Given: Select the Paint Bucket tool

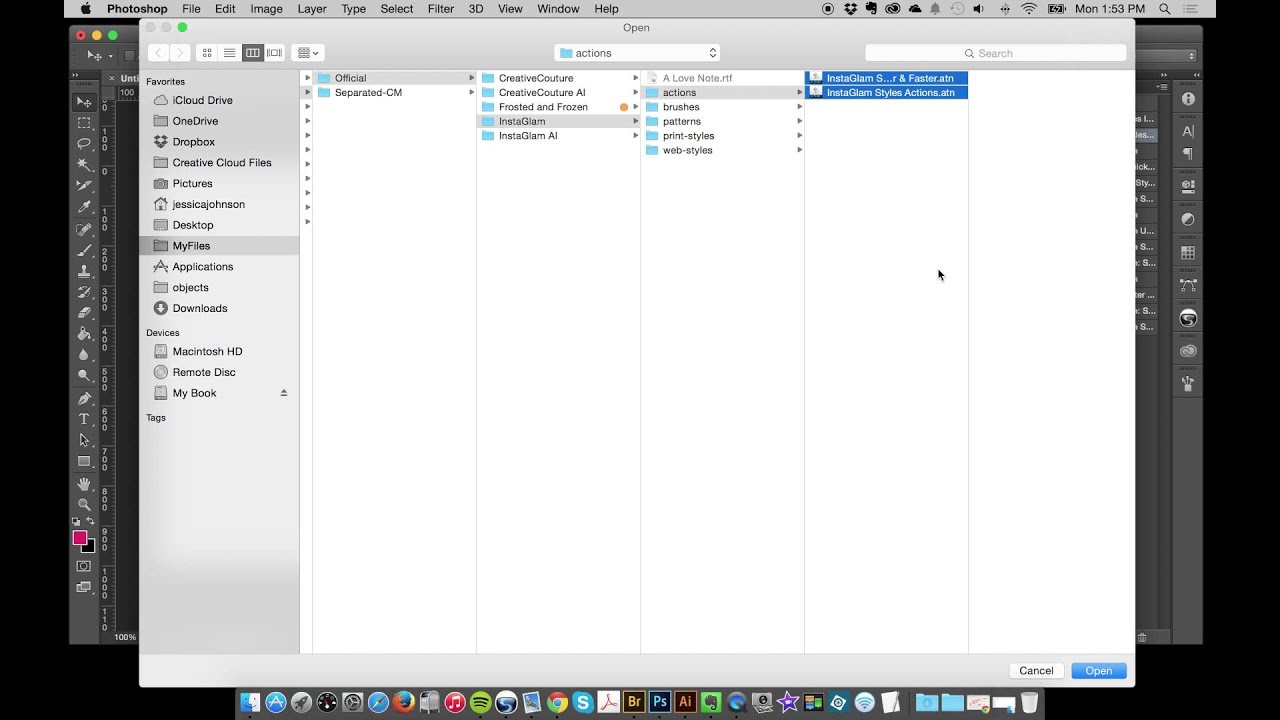Looking at the screenshot, I should pyautogui.click(x=84, y=334).
